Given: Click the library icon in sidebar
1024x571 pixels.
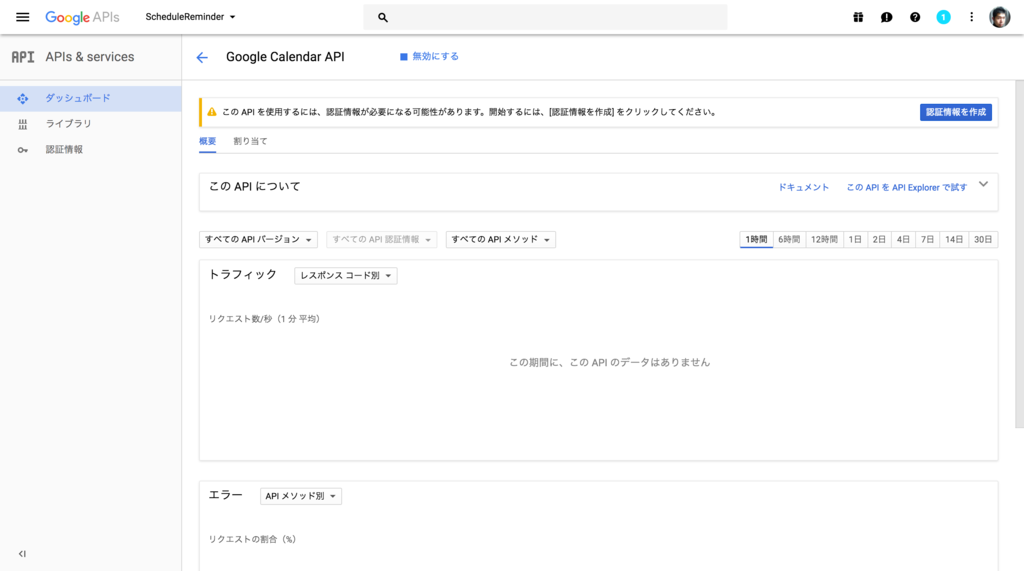Looking at the screenshot, I should click(23, 124).
